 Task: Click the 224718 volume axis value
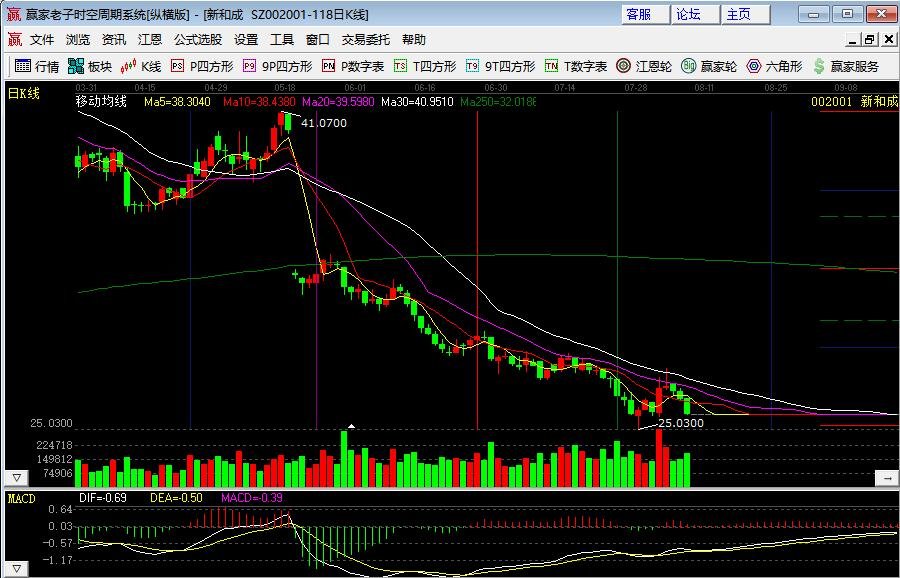(x=55, y=445)
